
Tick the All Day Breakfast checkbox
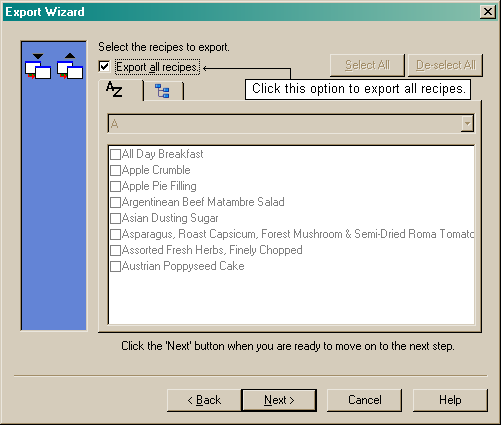point(115,154)
